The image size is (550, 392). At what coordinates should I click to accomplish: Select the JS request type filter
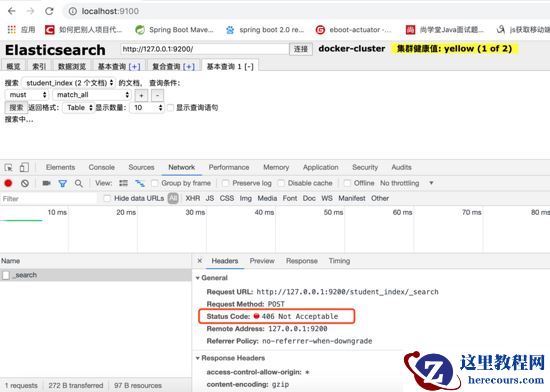(x=210, y=198)
